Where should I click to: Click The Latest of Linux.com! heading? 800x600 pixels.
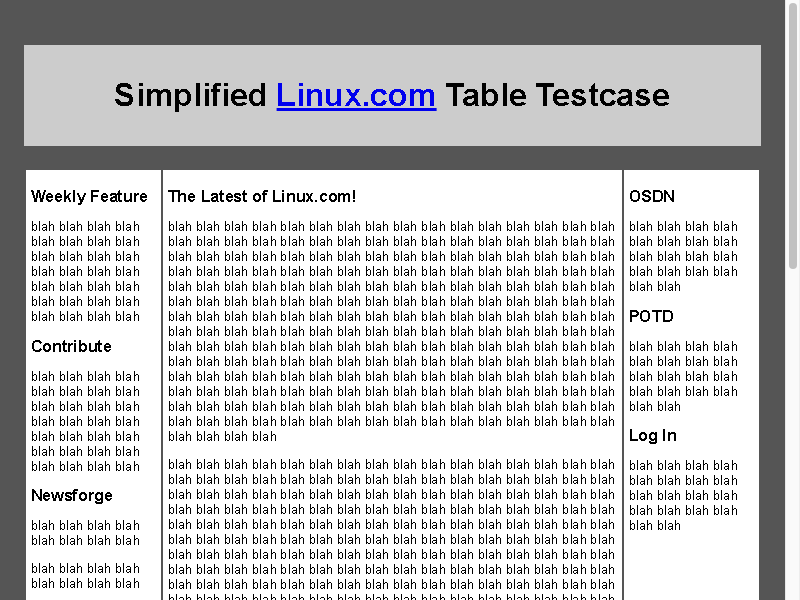[x=262, y=196]
